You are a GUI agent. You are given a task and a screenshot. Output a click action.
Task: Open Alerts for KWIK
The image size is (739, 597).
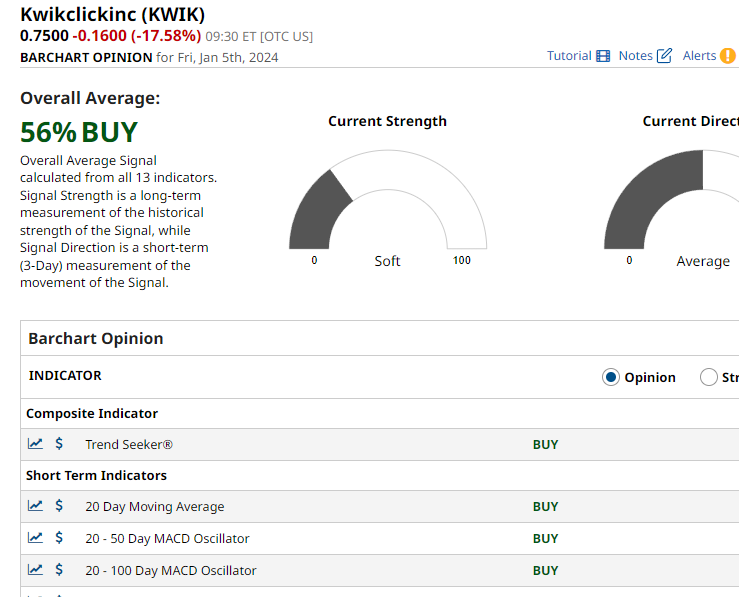(709, 56)
